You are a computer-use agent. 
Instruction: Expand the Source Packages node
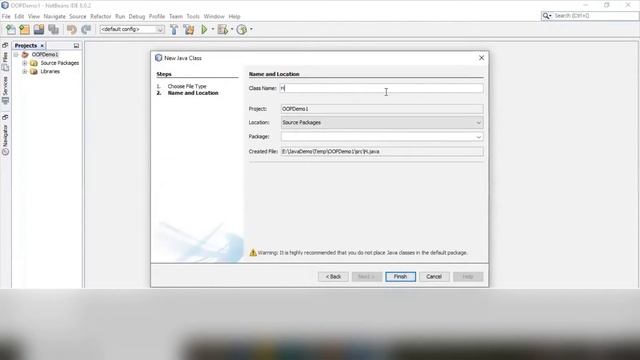point(24,63)
